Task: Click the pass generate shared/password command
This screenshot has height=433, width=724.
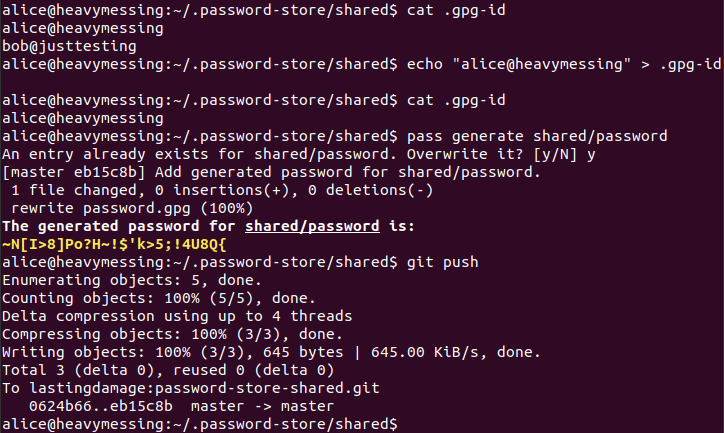Action: 537,136
